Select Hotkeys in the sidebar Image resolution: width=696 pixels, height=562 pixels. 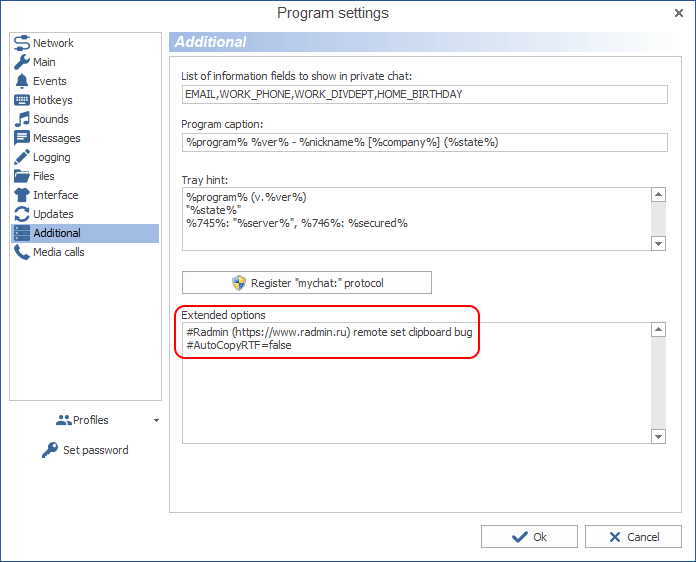53,100
